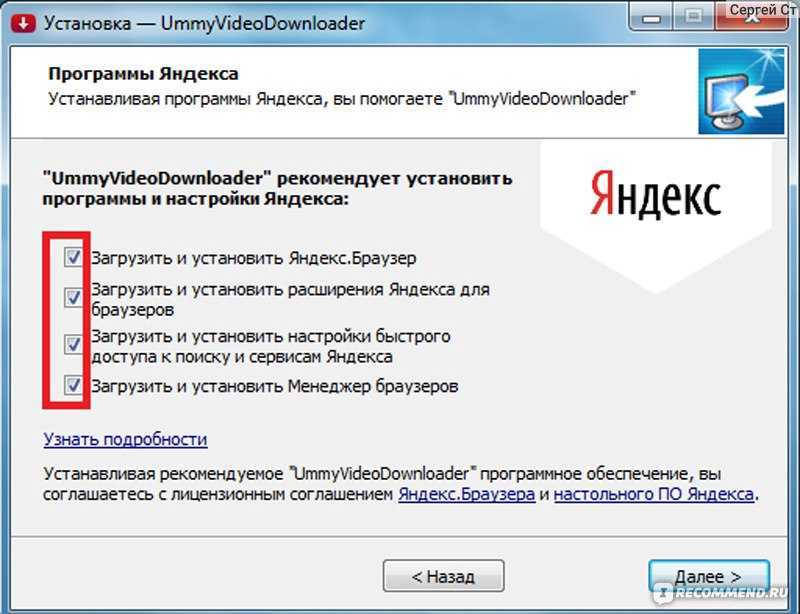Image resolution: width=800 pixels, height=614 pixels.
Task: Open the Яндекс.Браузера license agreement link
Action: pos(466,494)
